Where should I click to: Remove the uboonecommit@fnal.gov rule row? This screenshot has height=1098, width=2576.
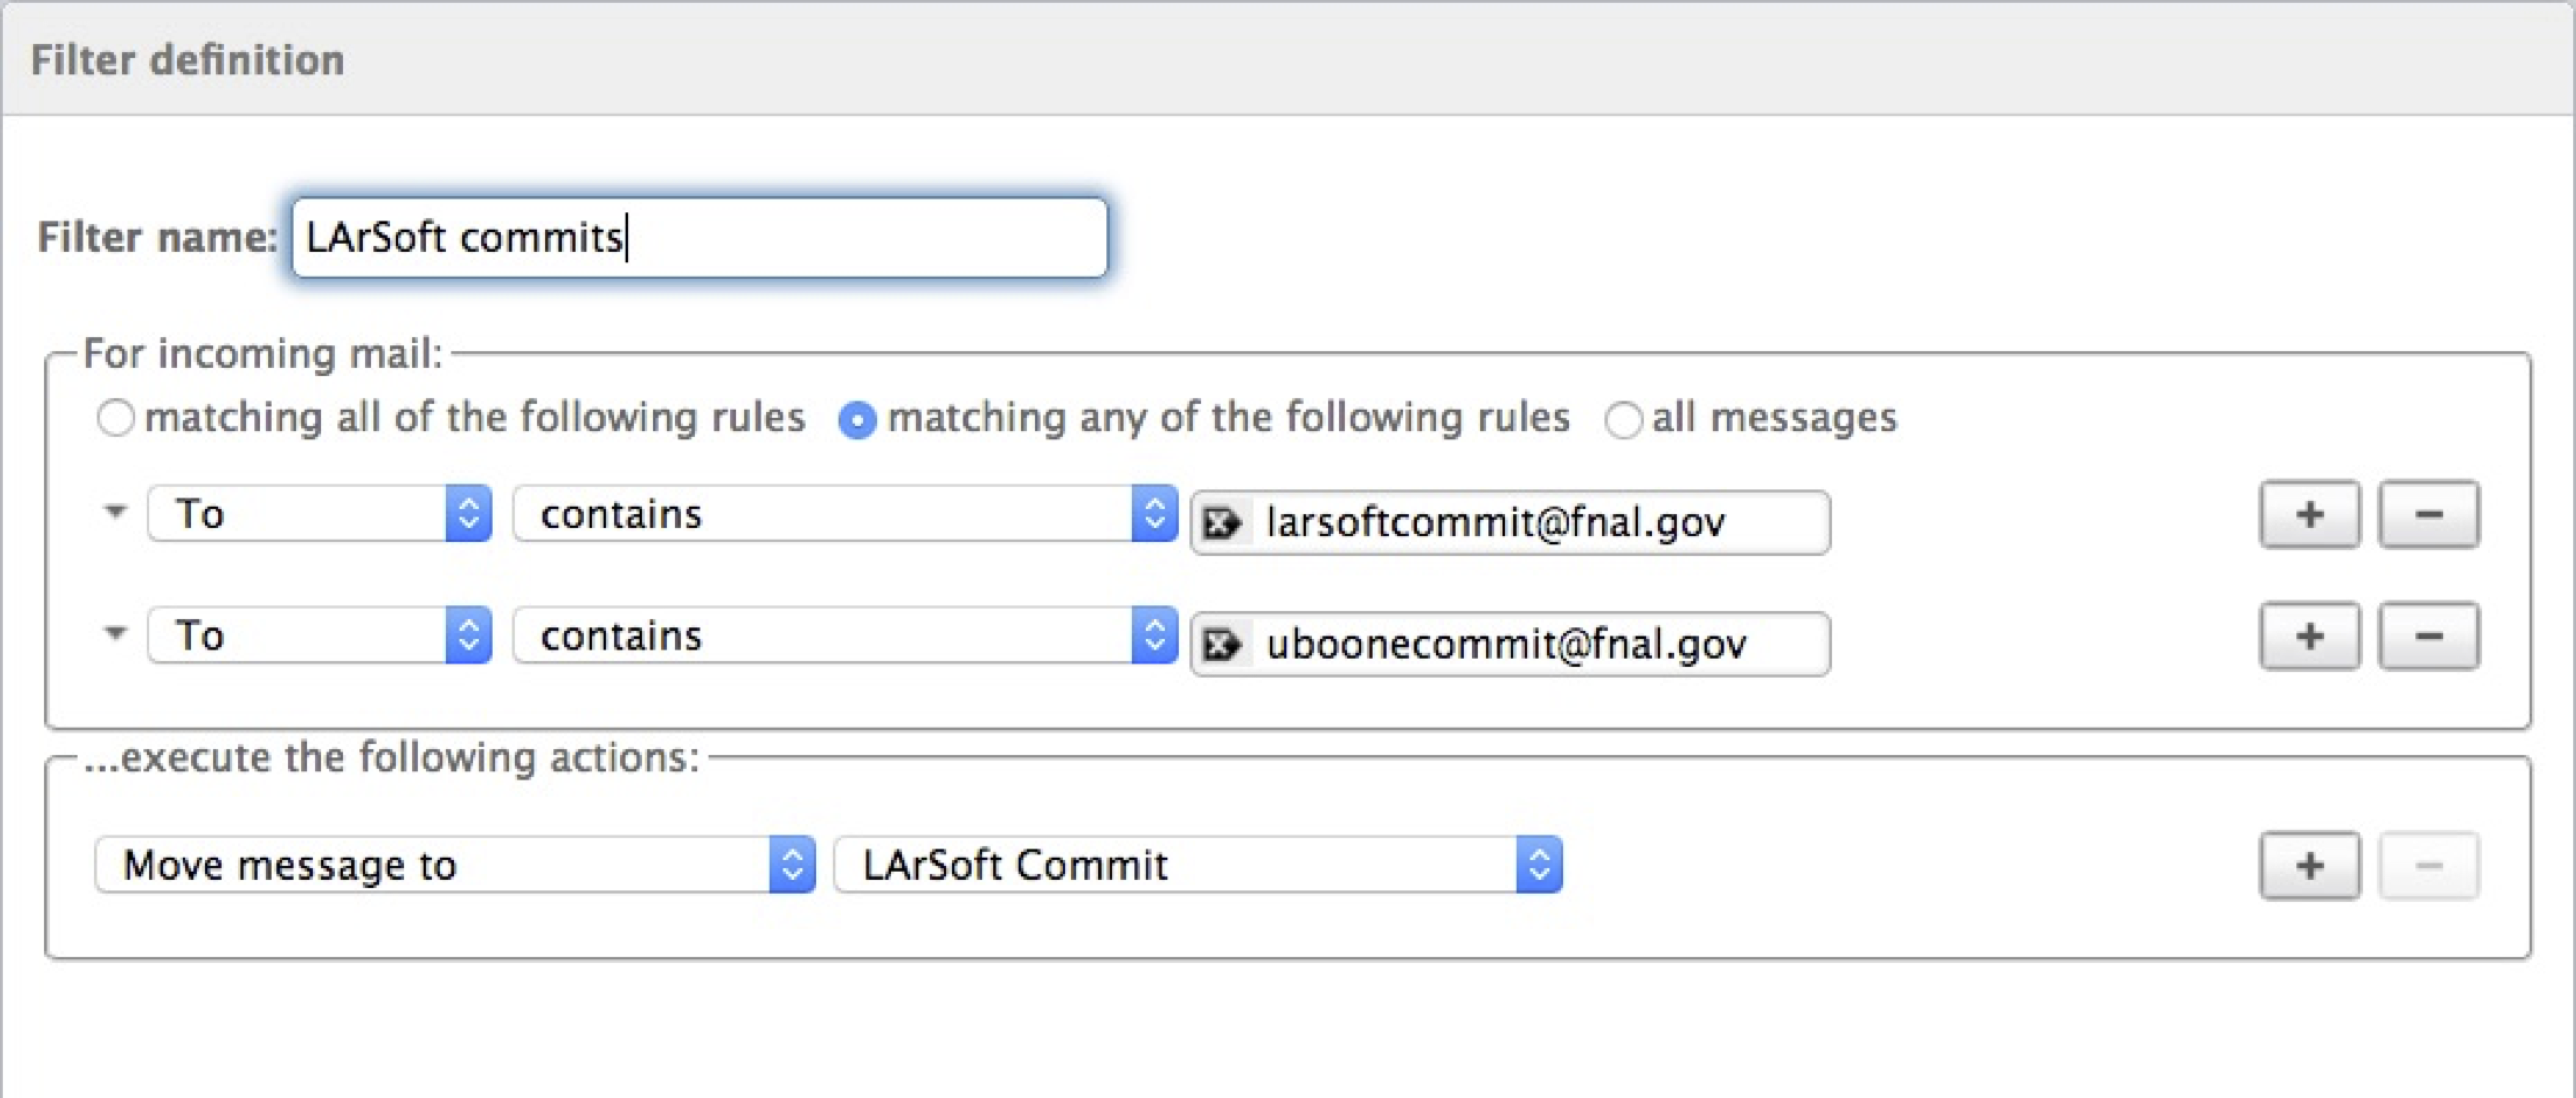[2428, 637]
